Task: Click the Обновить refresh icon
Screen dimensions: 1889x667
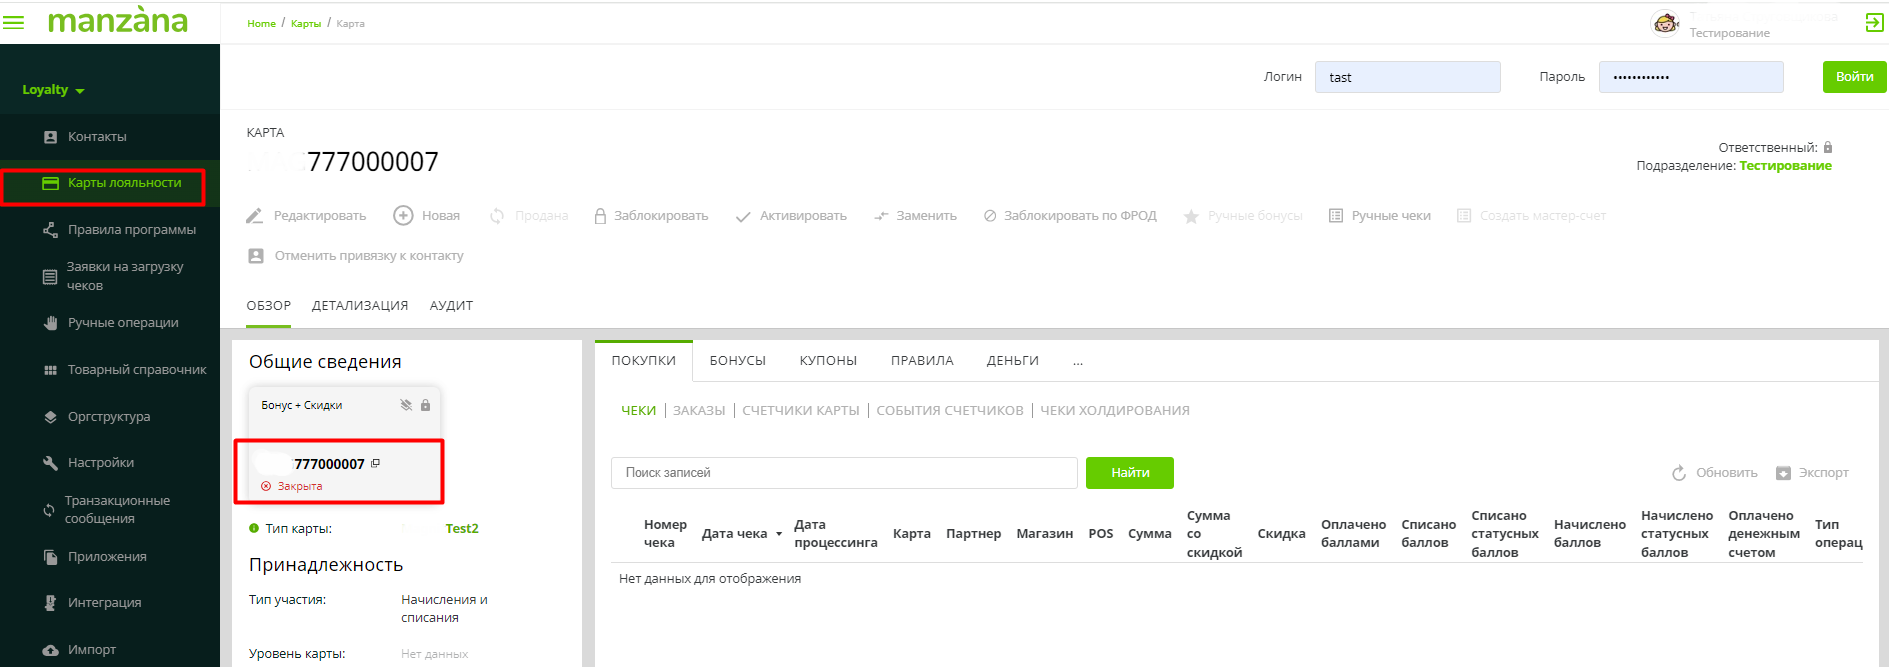Action: (x=1679, y=473)
